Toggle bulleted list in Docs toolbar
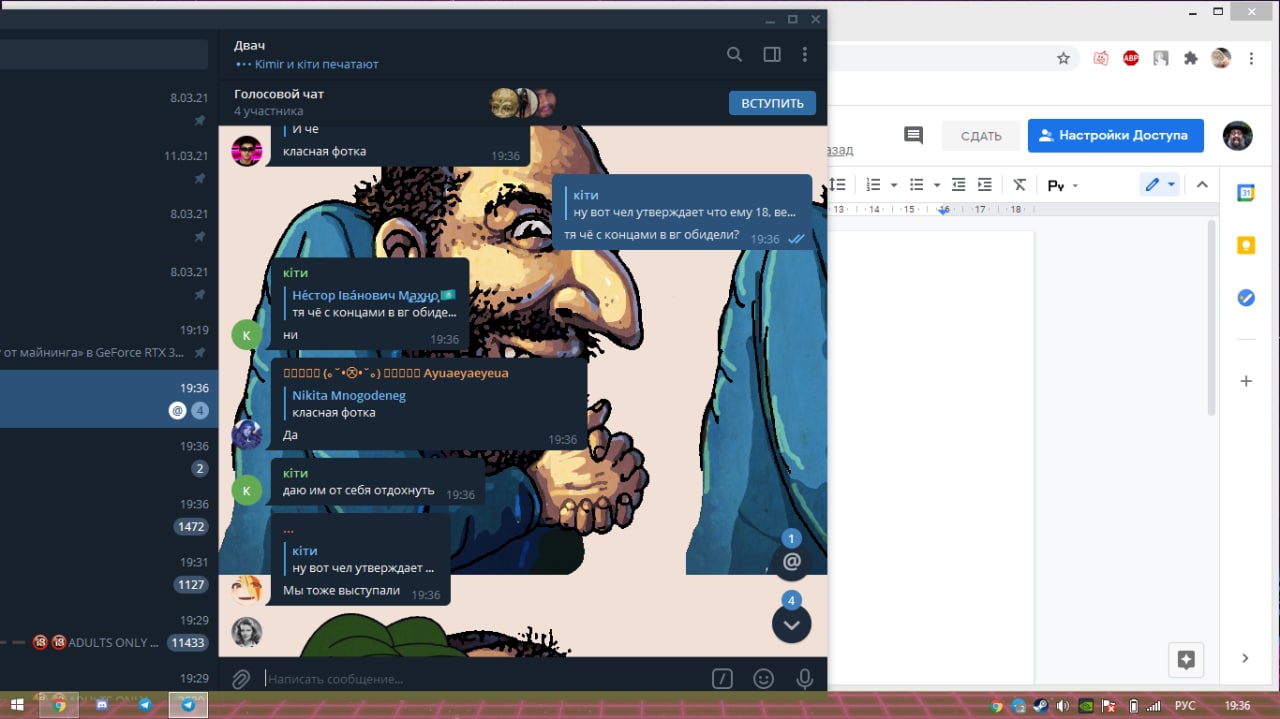 [916, 185]
